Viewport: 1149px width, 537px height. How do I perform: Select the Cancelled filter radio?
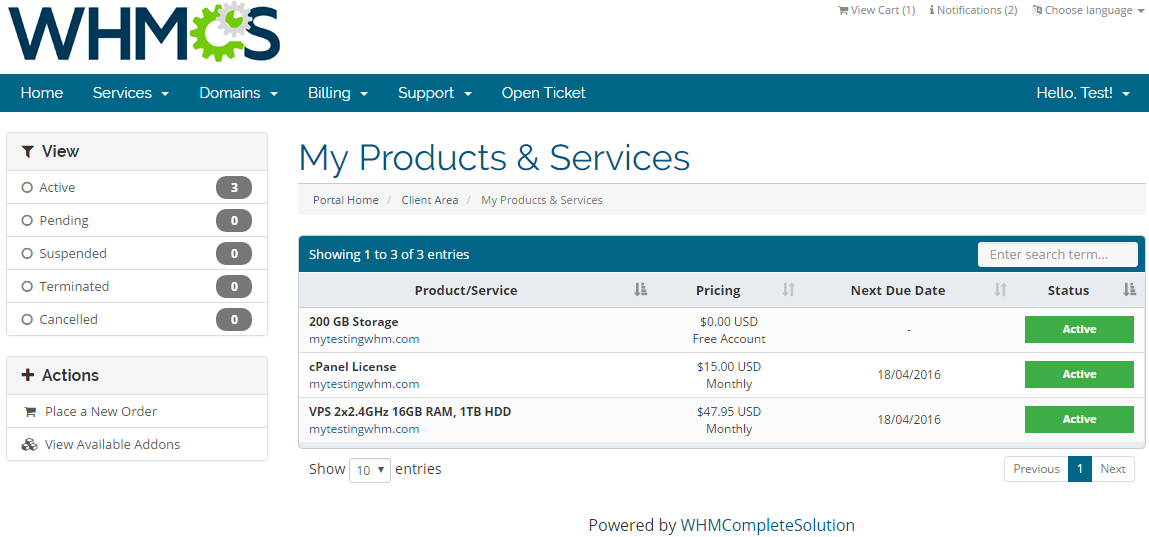27,319
